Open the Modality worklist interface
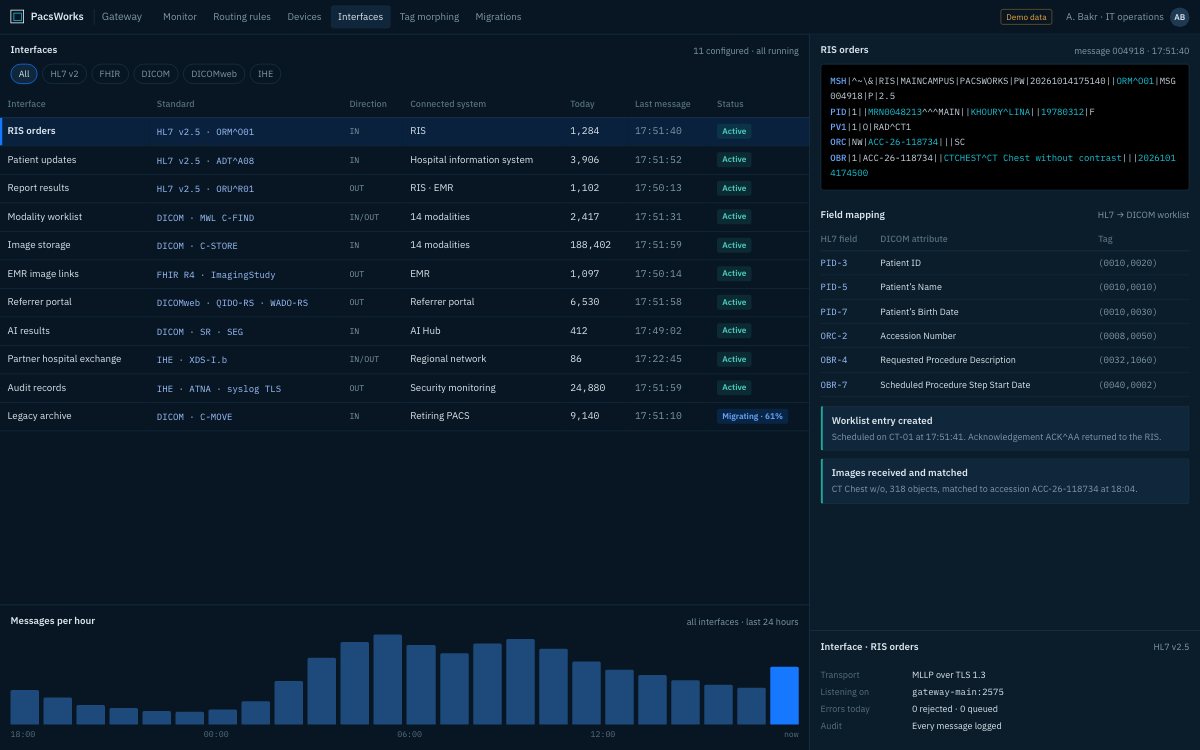This screenshot has width=1200, height=750. coord(404,217)
